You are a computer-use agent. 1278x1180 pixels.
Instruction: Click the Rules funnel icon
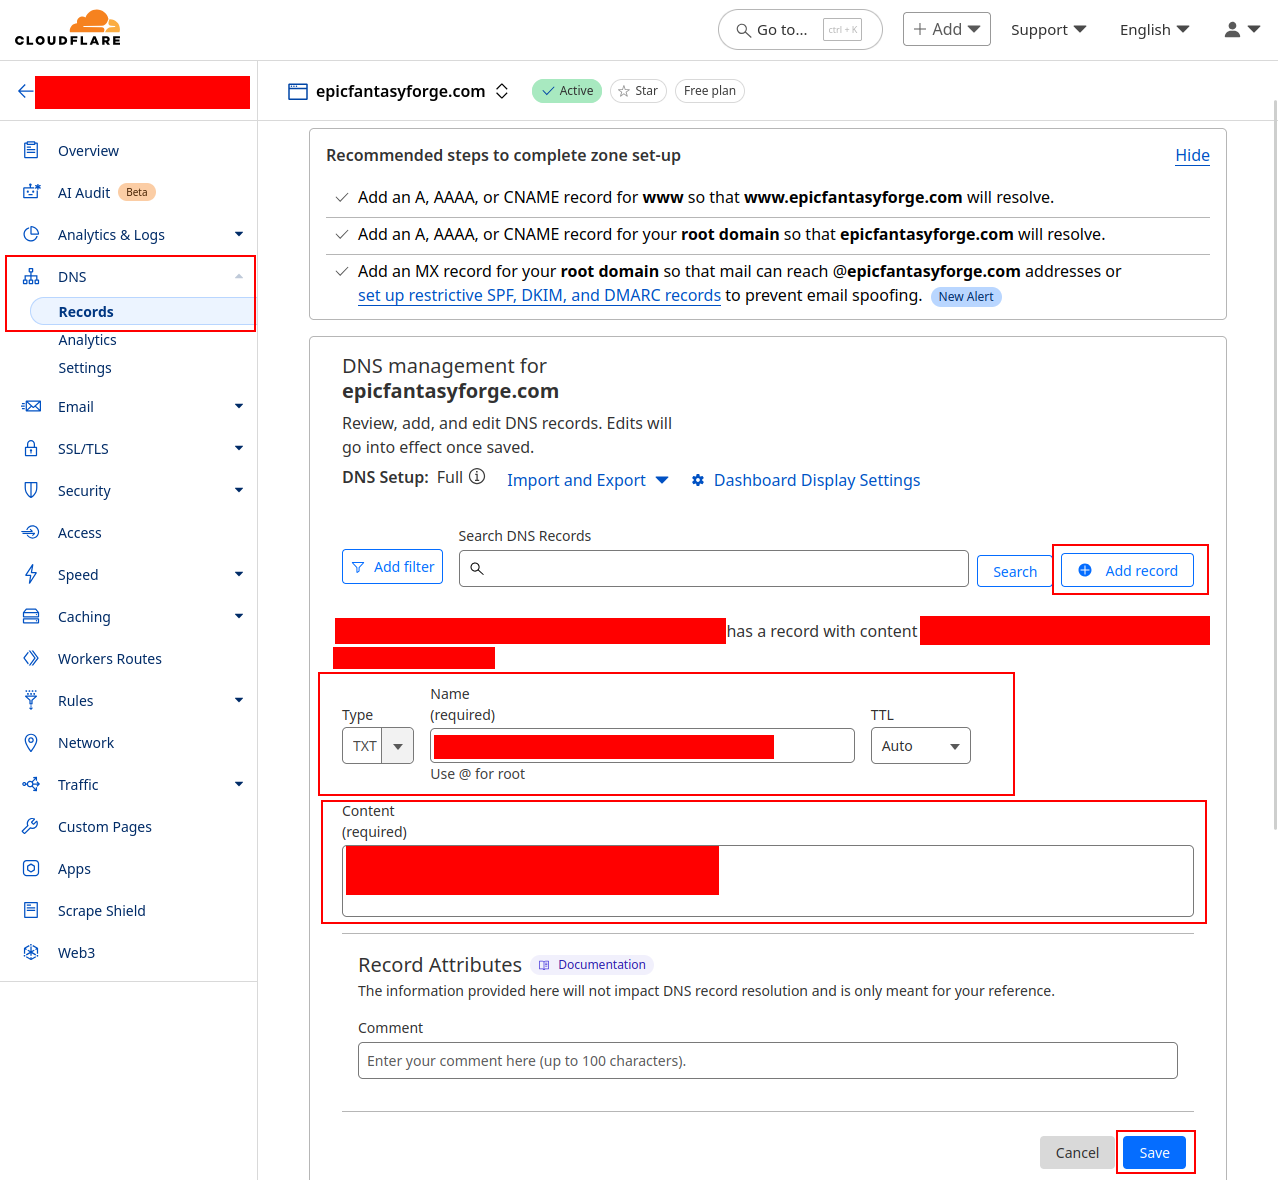31,700
